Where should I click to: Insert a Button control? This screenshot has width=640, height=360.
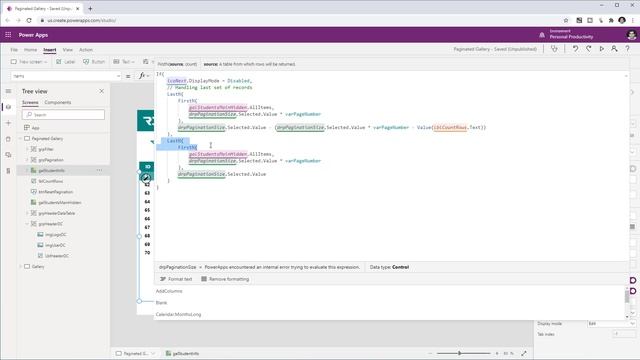click(94, 62)
